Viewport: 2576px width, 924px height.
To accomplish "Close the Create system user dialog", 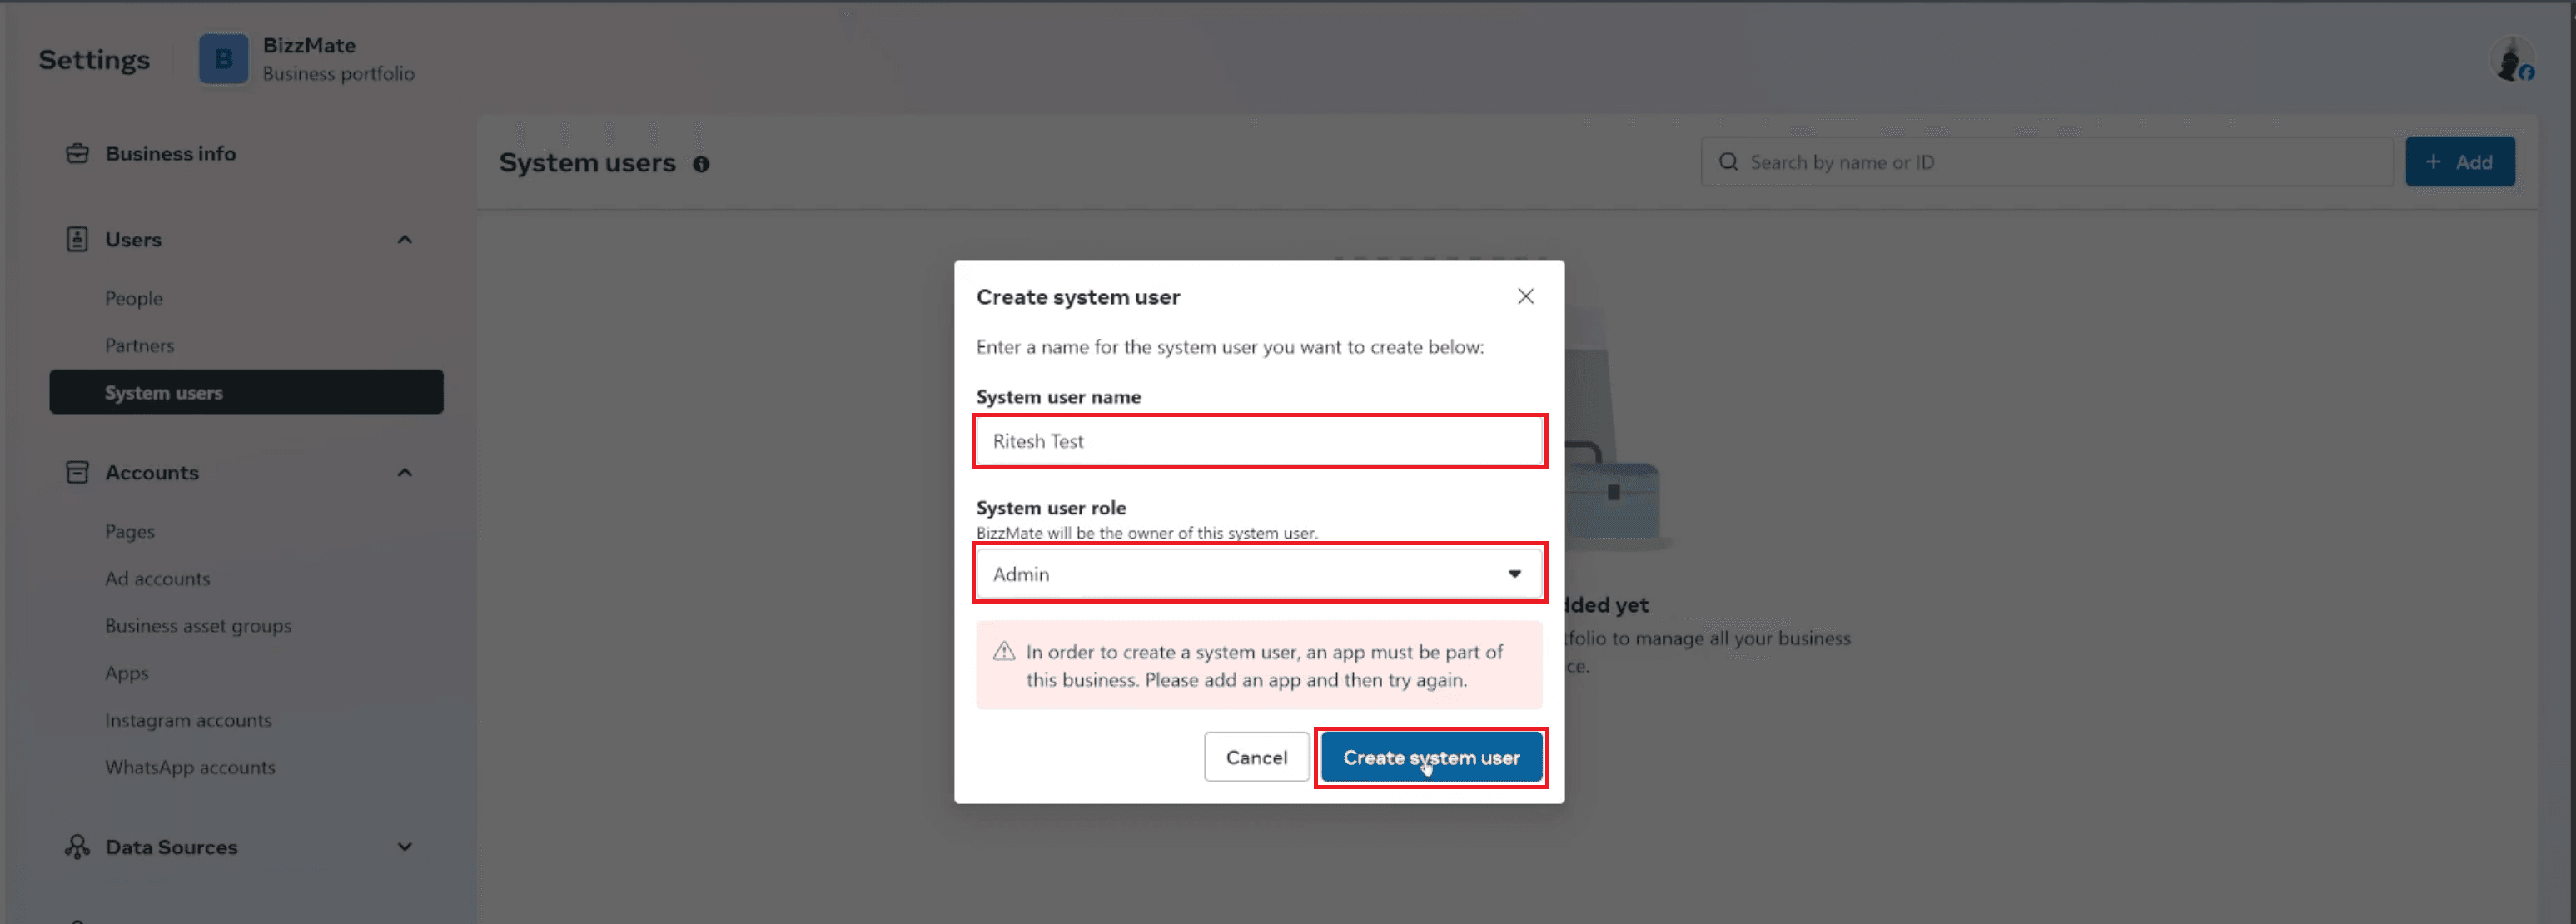I will 1525,296.
